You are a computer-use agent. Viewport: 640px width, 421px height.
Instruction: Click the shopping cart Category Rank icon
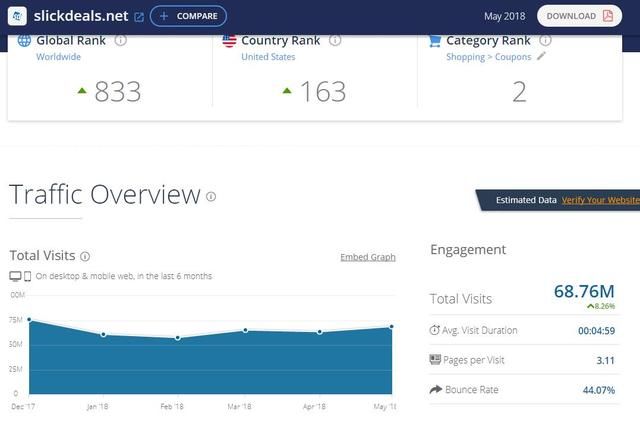(434, 41)
